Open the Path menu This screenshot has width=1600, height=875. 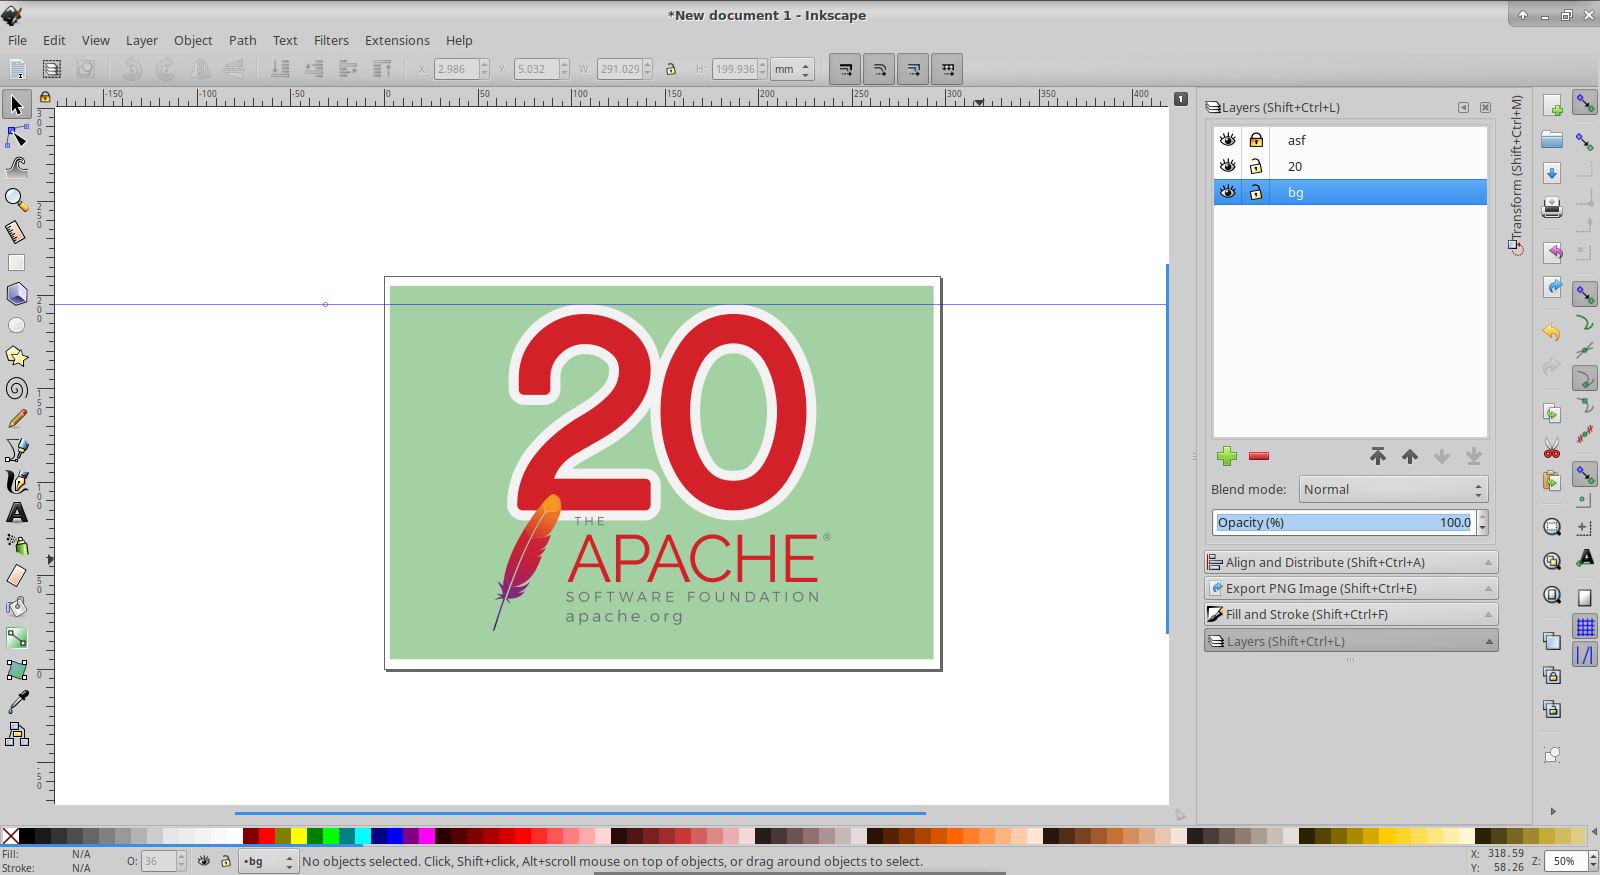pyautogui.click(x=243, y=40)
